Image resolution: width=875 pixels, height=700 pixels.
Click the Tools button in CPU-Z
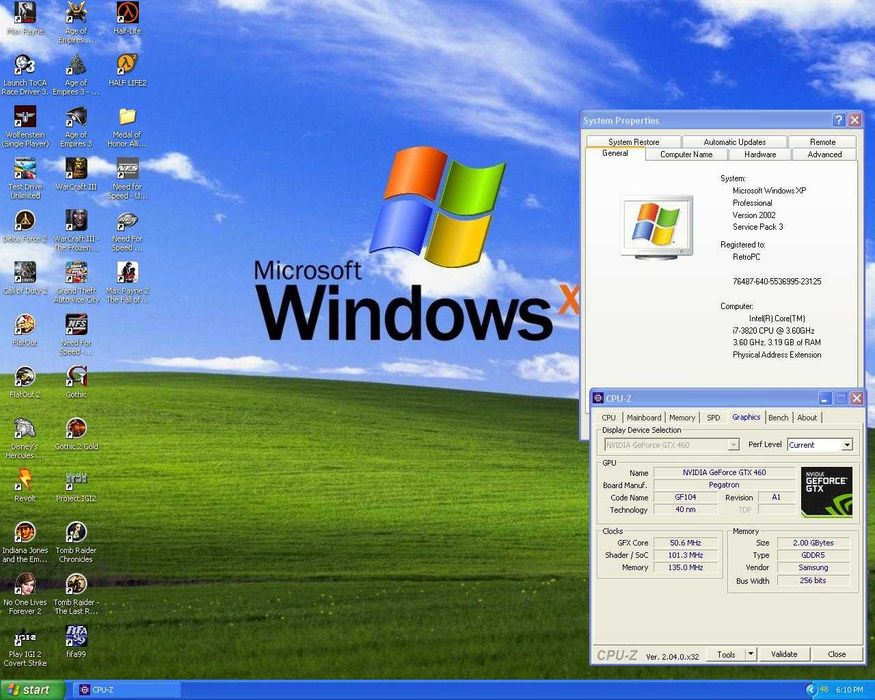726,654
